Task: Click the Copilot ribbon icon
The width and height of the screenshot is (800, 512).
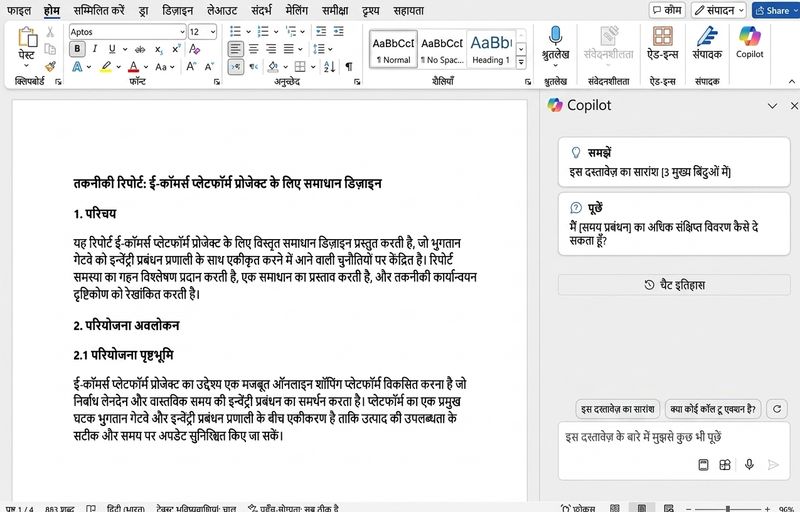Action: tap(749, 43)
